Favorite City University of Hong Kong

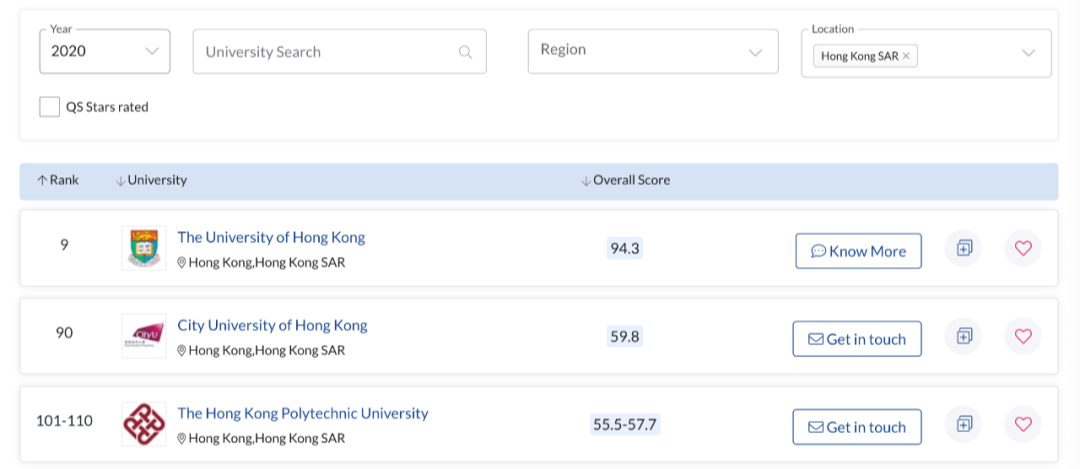pyautogui.click(x=1022, y=336)
